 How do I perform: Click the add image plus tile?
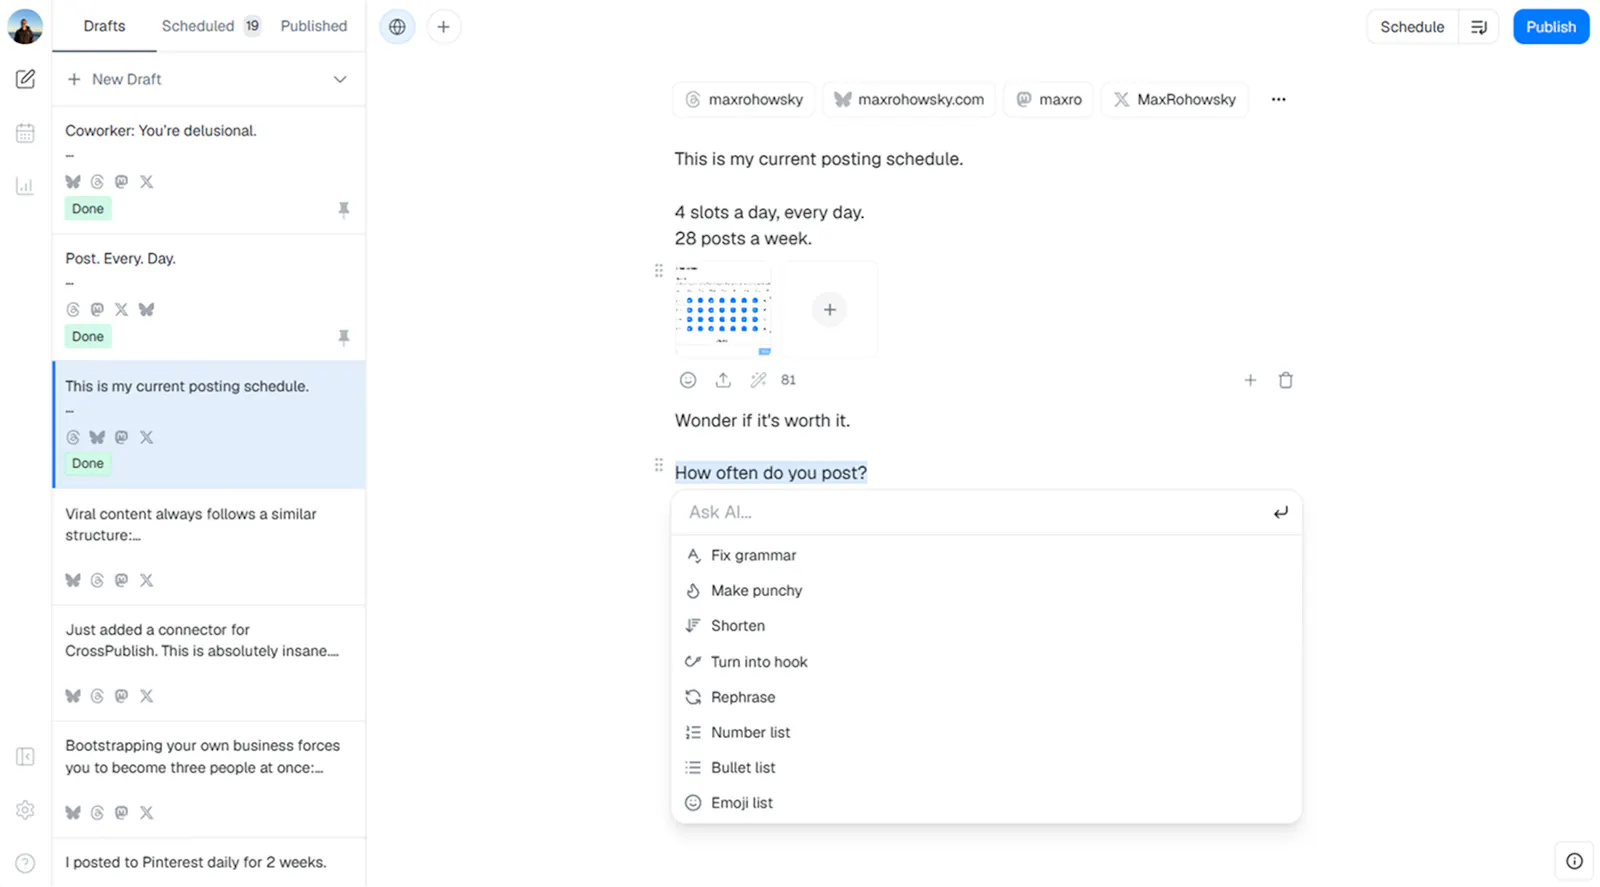pyautogui.click(x=829, y=310)
